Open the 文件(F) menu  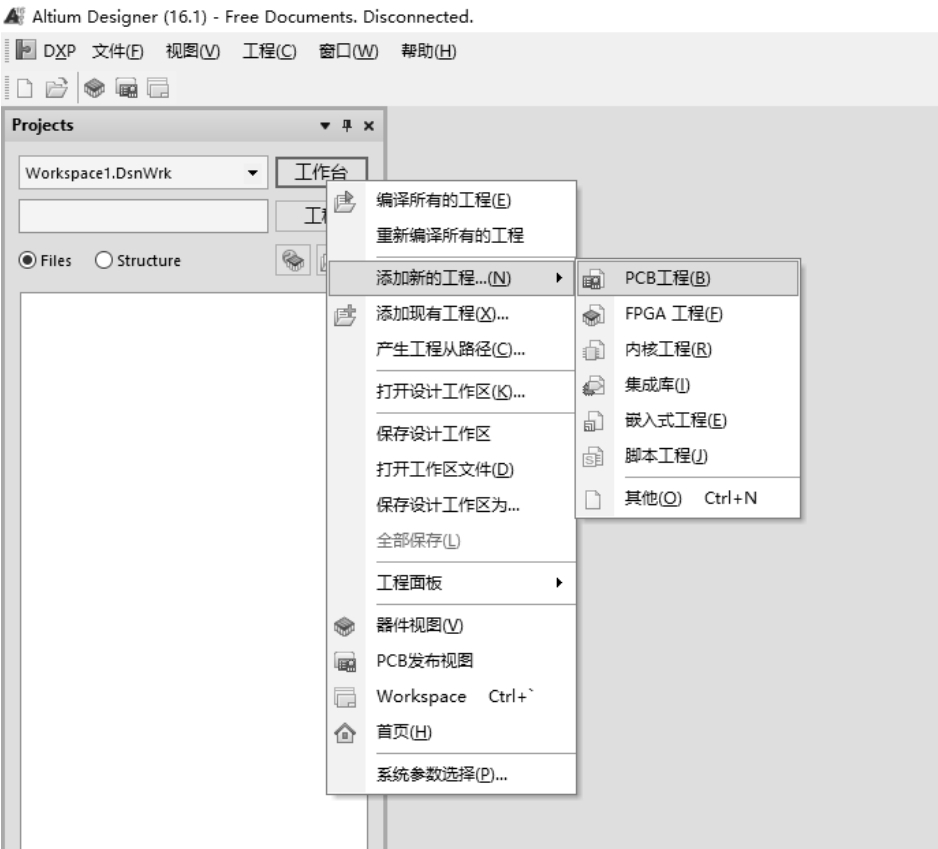click(118, 51)
